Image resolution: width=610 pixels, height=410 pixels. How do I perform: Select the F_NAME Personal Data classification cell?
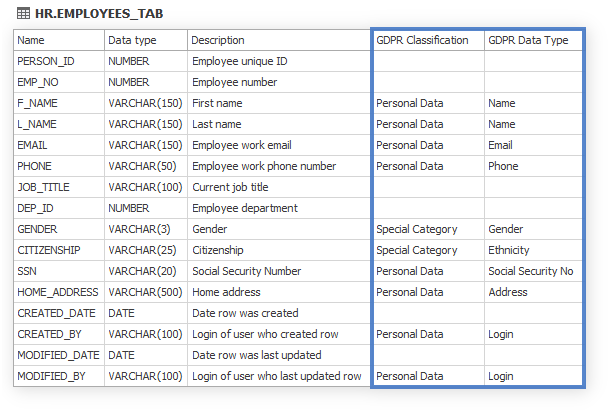point(428,103)
